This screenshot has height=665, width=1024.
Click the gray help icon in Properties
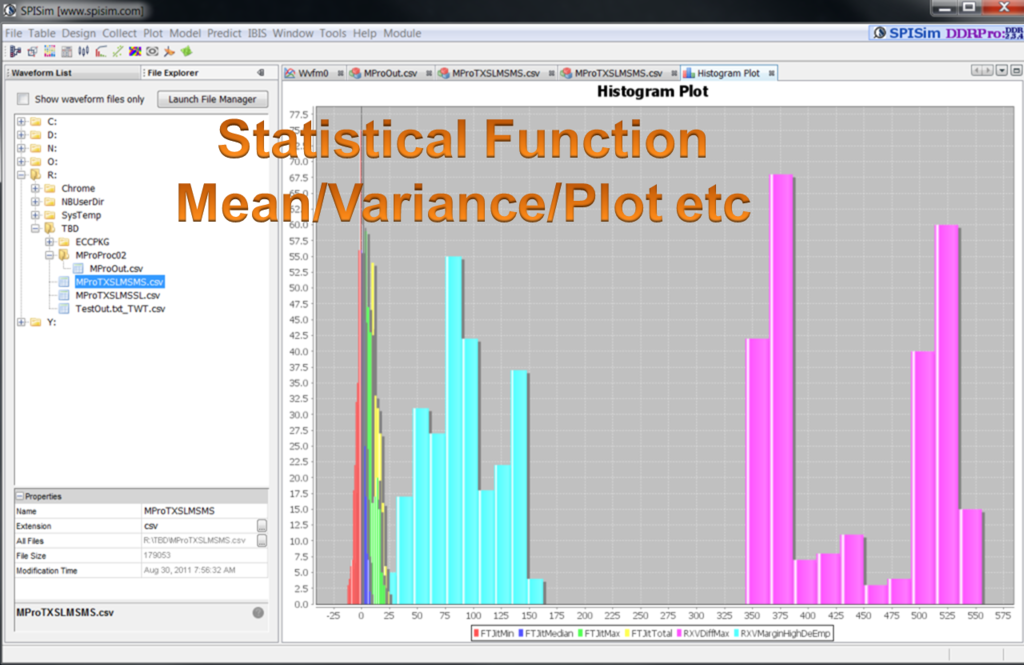[257, 612]
